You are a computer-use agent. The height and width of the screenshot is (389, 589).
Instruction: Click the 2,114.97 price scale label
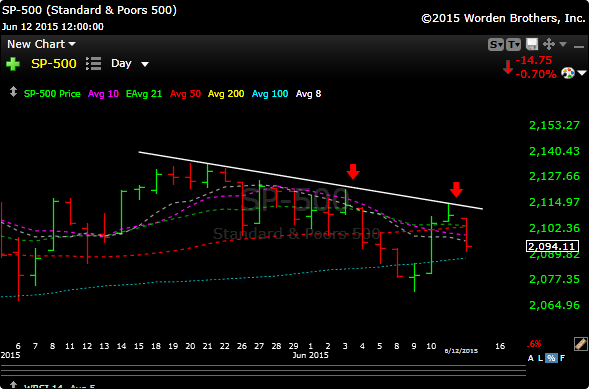click(554, 202)
